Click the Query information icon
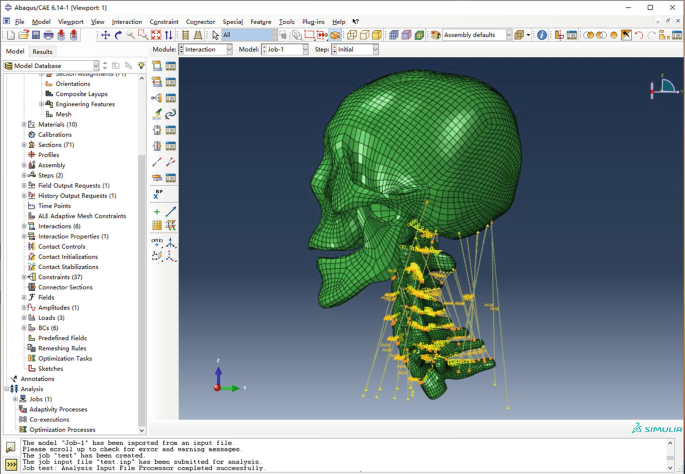This screenshot has width=685, height=474. (x=542, y=35)
